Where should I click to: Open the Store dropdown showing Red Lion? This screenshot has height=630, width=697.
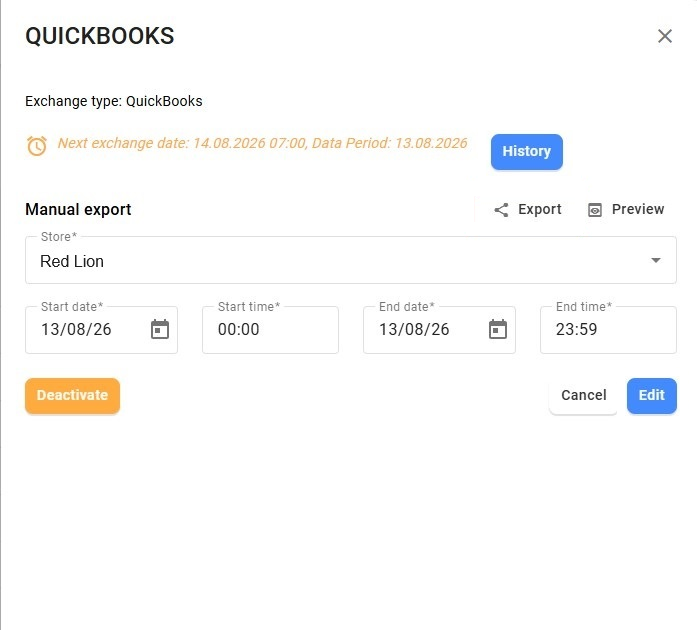[351, 261]
